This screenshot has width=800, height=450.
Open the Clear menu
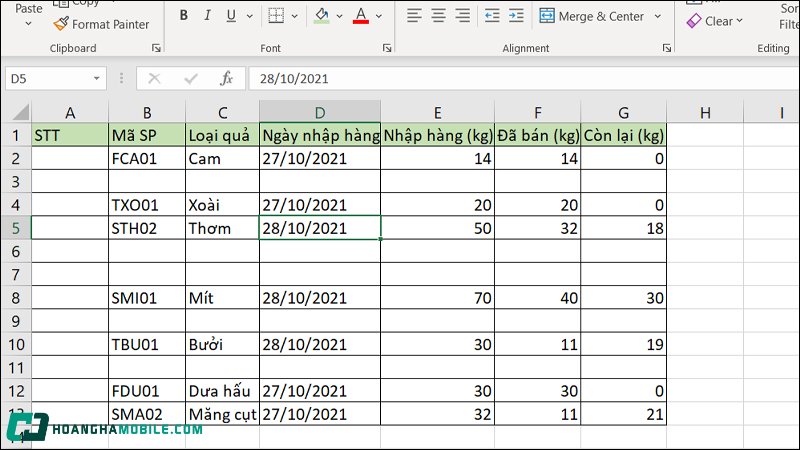pyautogui.click(x=715, y=21)
